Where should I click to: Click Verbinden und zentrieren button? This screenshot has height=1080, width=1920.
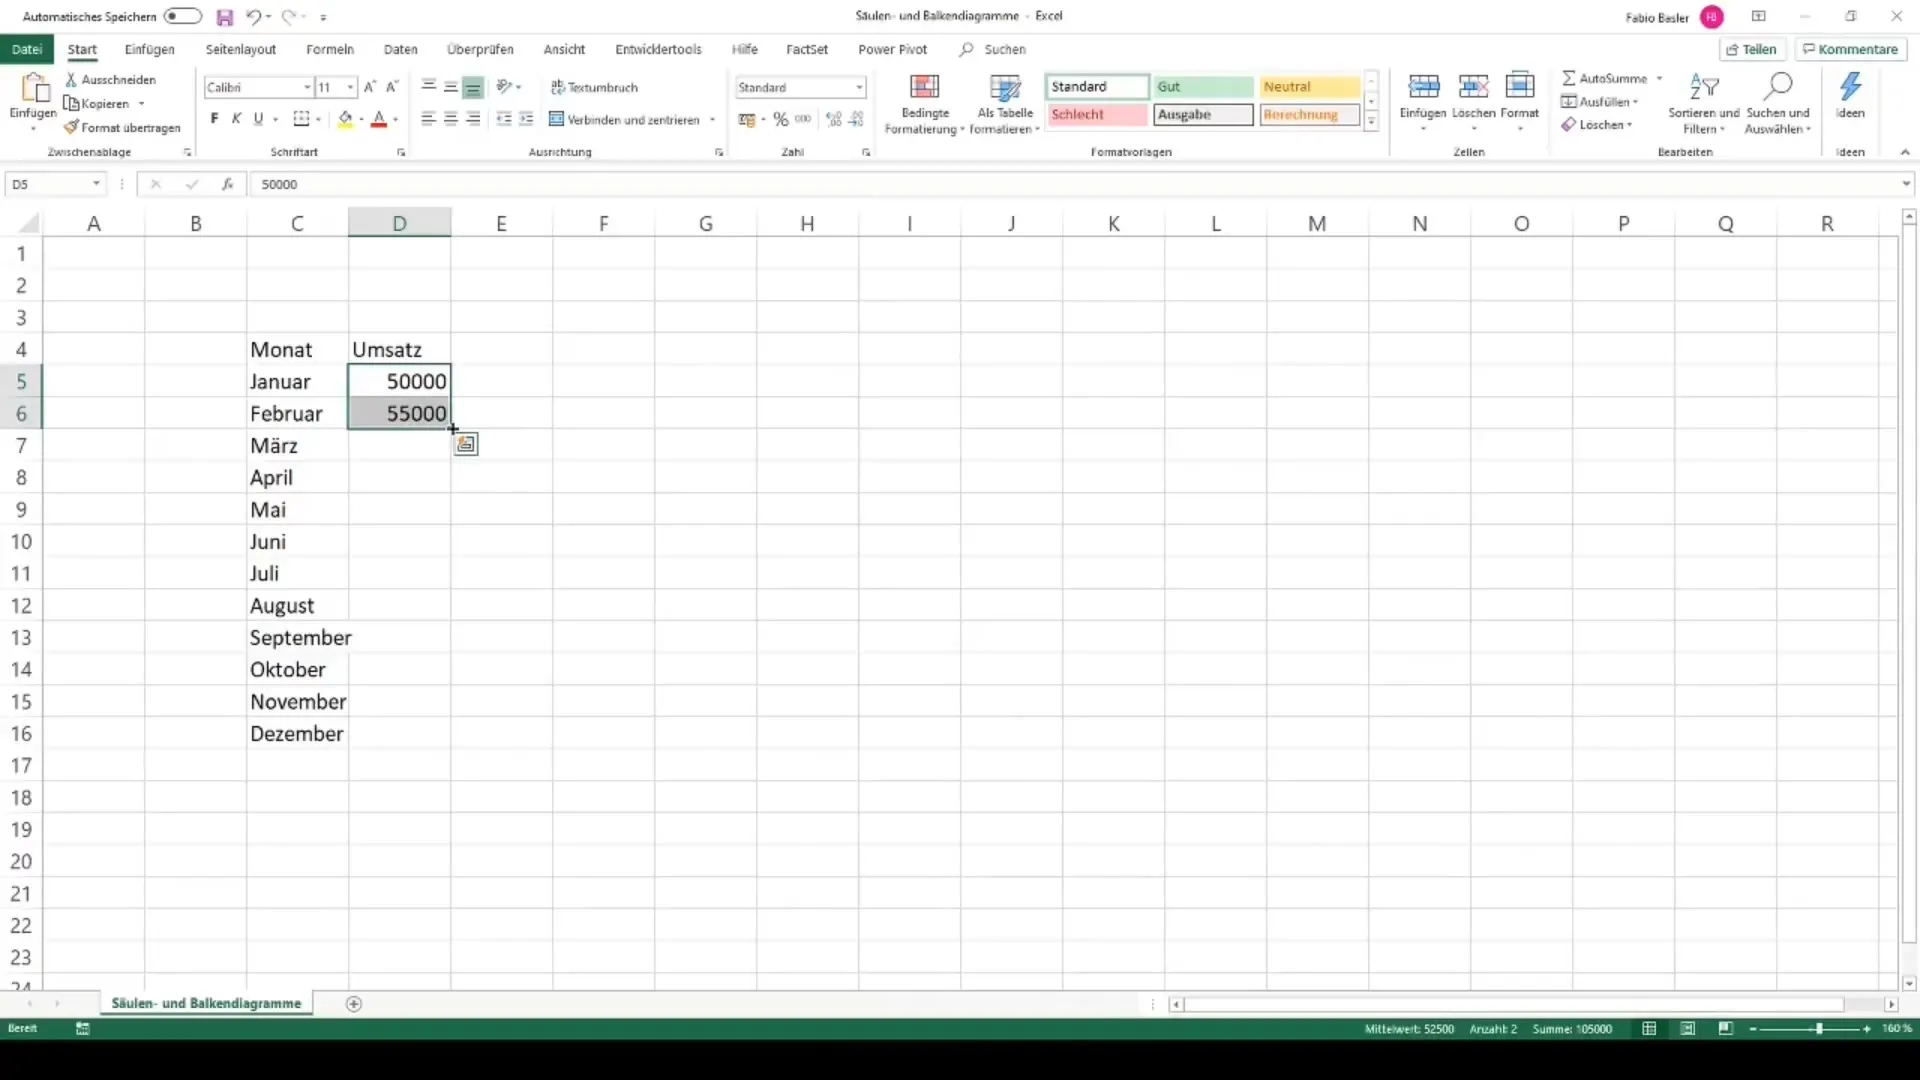tap(625, 119)
